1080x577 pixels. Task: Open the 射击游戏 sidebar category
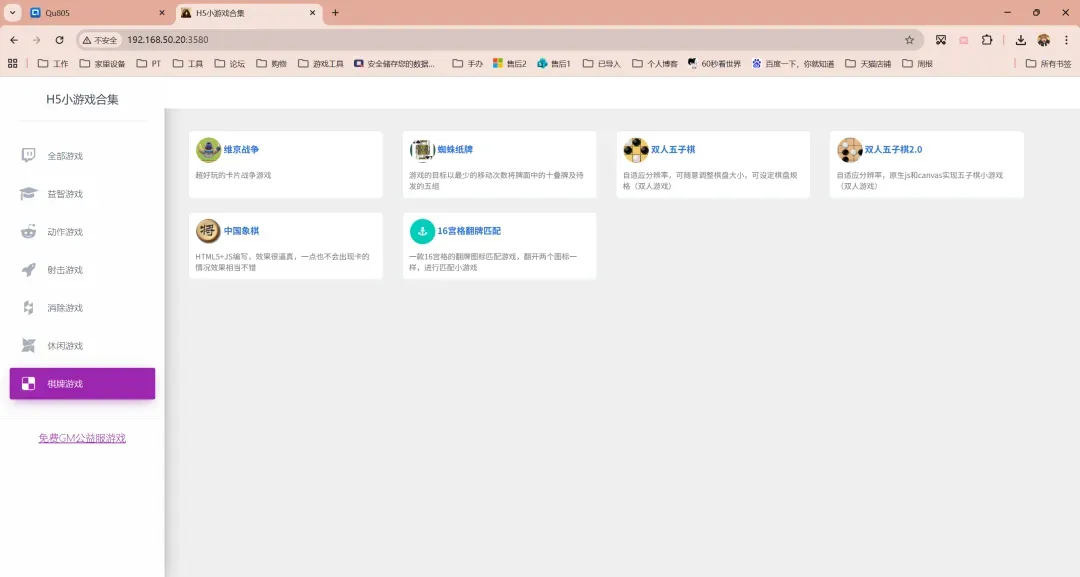(x=65, y=270)
